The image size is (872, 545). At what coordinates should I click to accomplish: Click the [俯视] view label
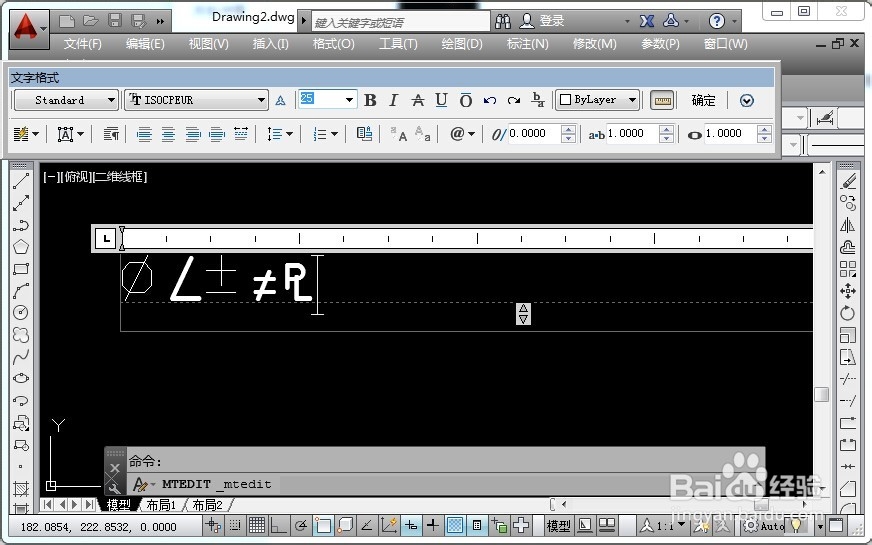[x=74, y=177]
